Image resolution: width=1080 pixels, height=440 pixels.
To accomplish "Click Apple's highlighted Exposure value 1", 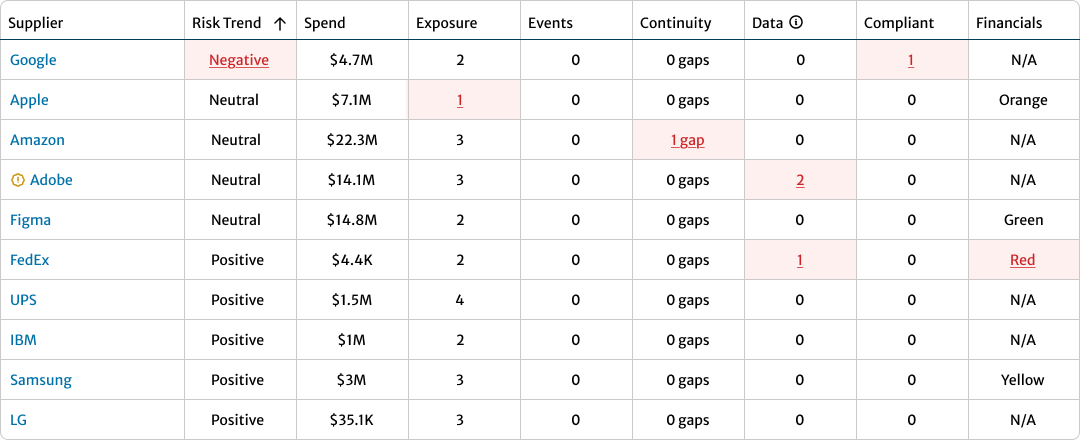I will [x=459, y=100].
